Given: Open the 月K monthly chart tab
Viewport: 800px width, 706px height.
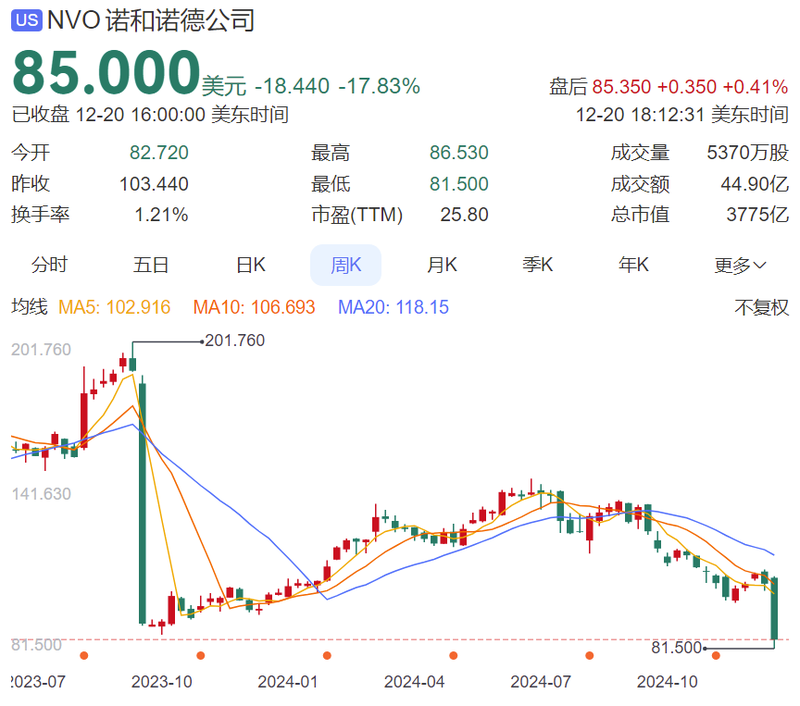Looking at the screenshot, I should [442, 265].
